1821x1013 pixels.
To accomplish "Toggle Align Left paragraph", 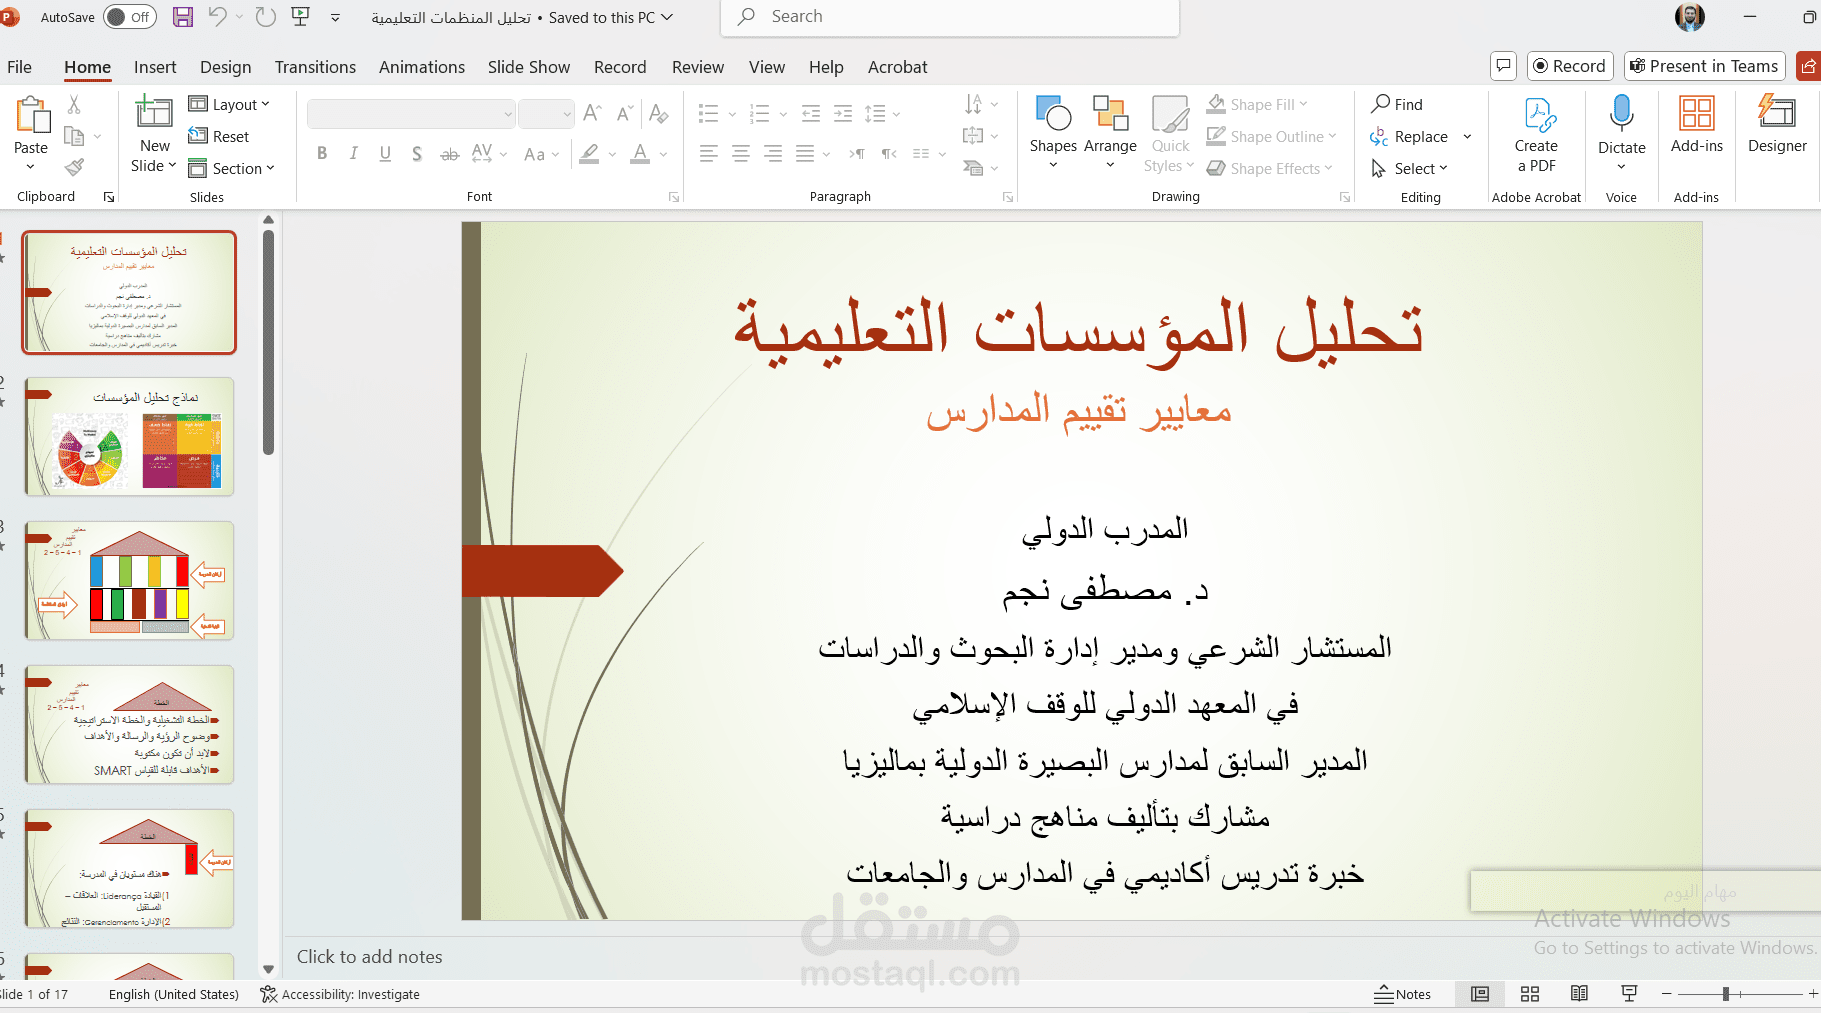I will (x=709, y=154).
